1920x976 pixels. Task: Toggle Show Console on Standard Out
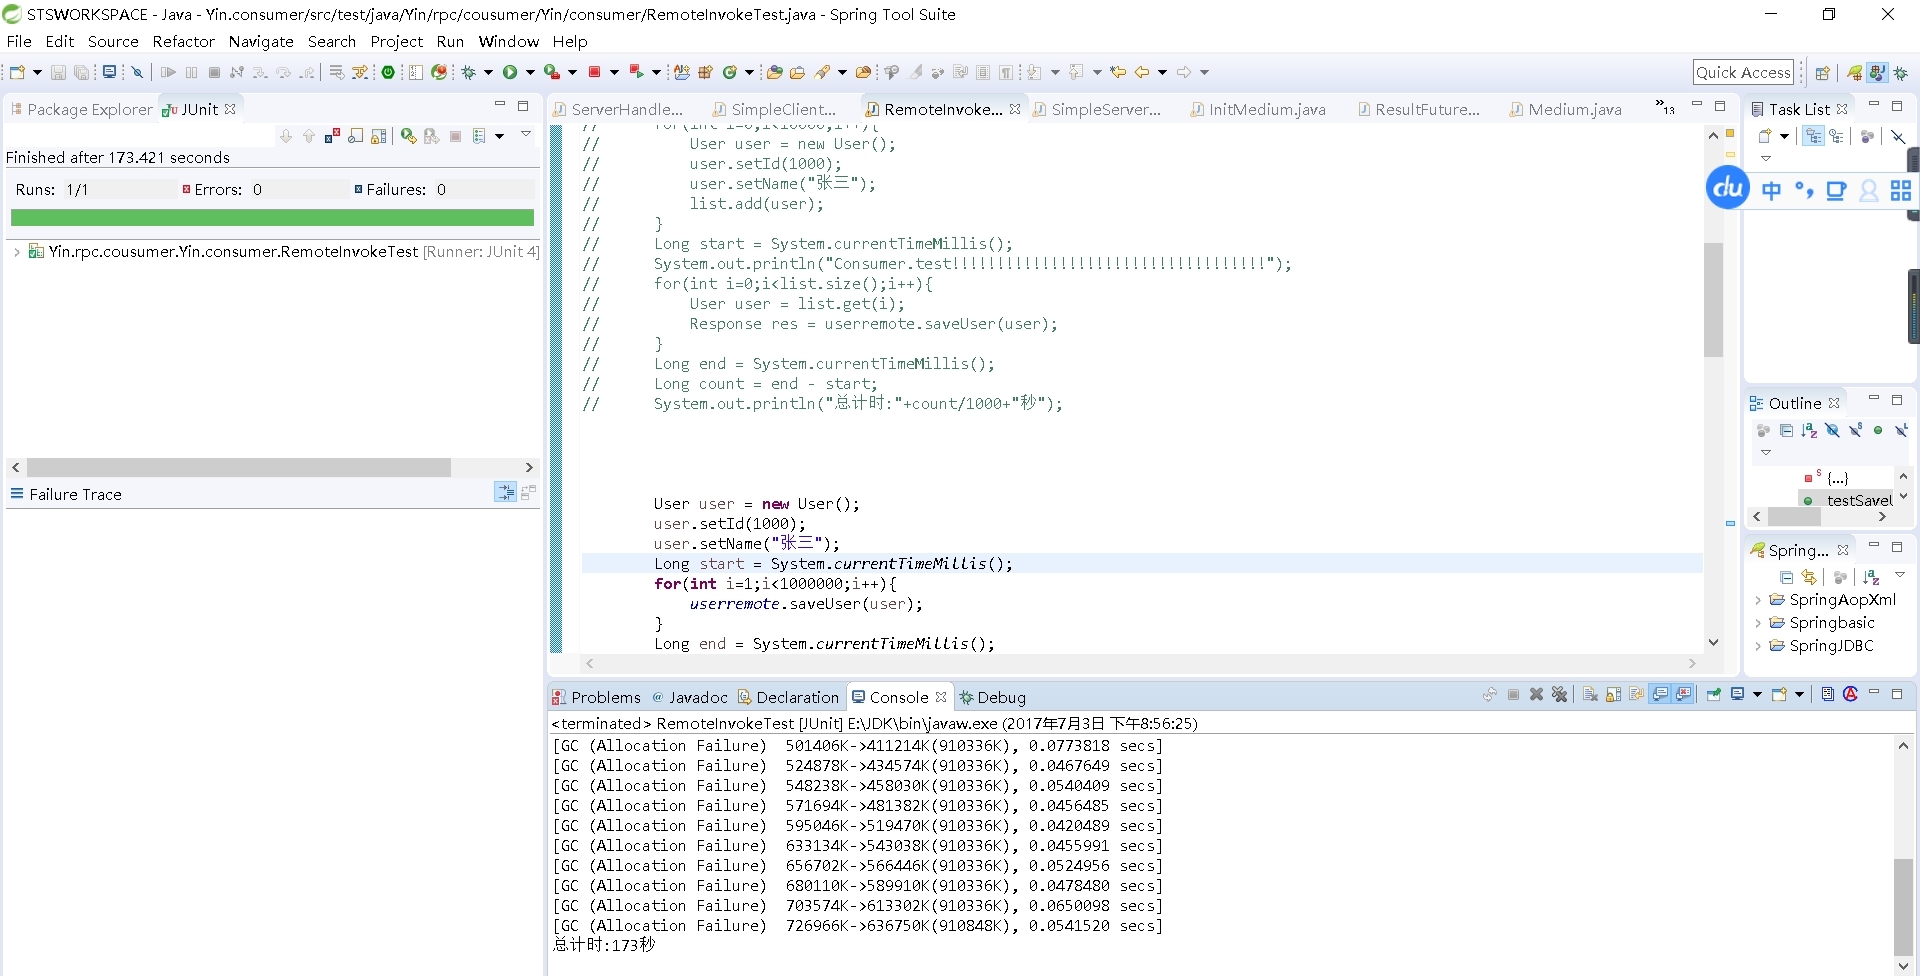click(x=1660, y=694)
